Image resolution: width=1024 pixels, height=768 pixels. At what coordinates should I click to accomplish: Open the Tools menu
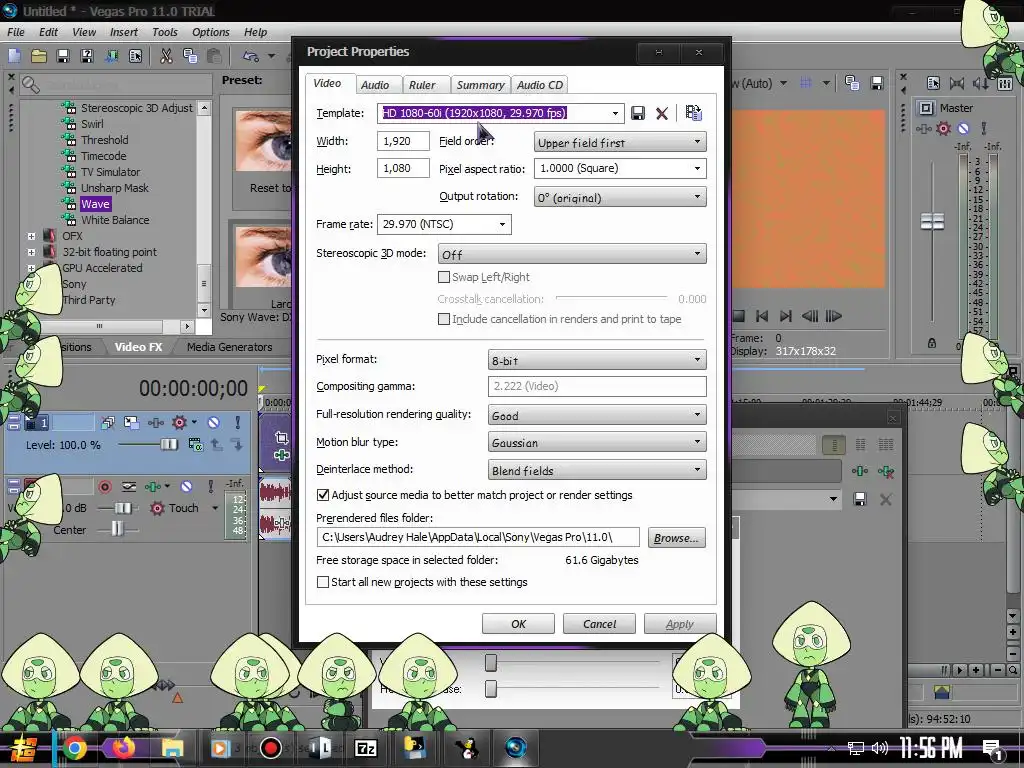165,32
